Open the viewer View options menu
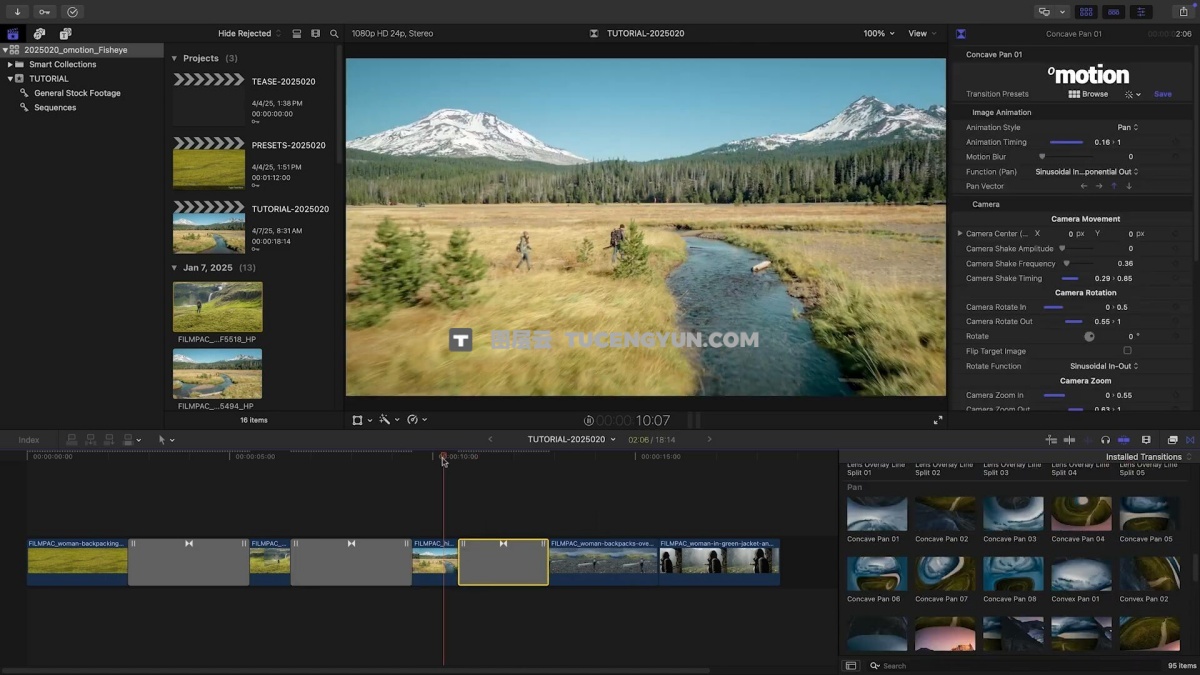 click(x=921, y=34)
